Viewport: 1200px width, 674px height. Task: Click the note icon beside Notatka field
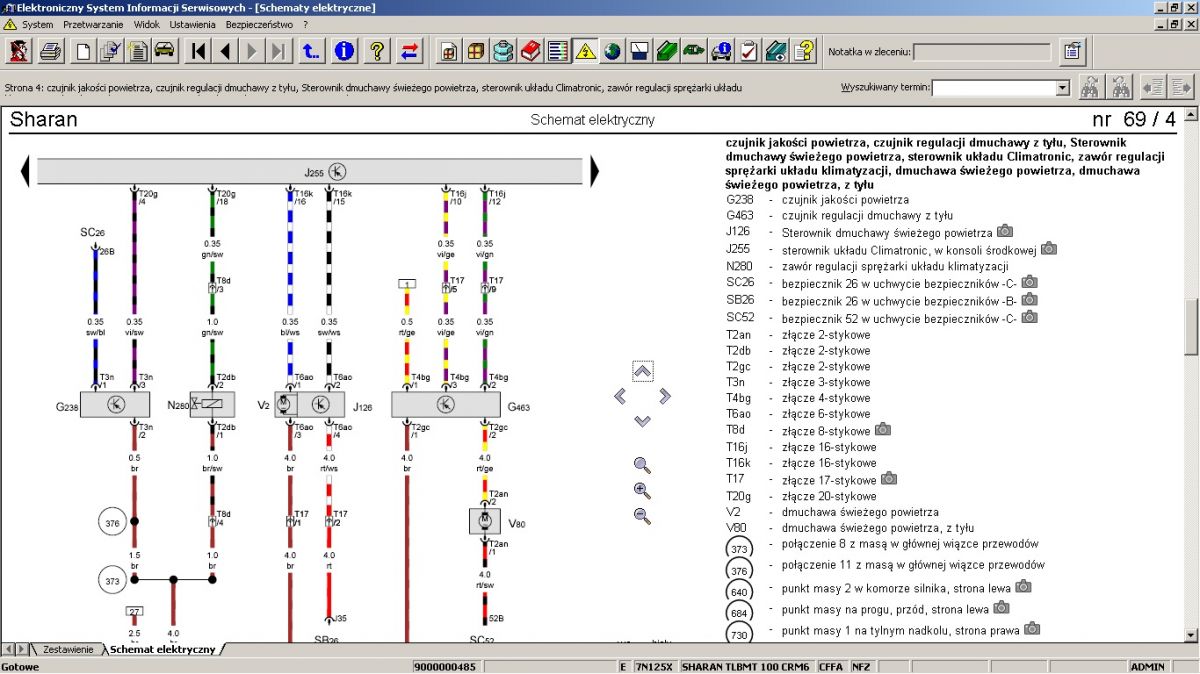click(1072, 50)
